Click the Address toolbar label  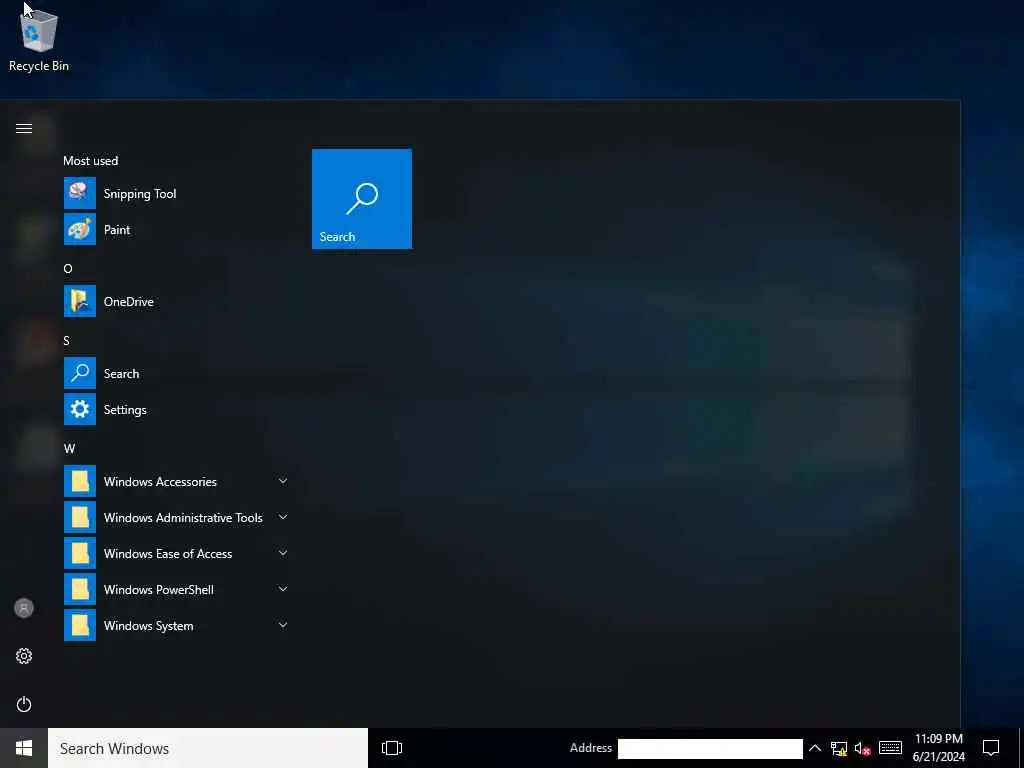click(x=590, y=748)
